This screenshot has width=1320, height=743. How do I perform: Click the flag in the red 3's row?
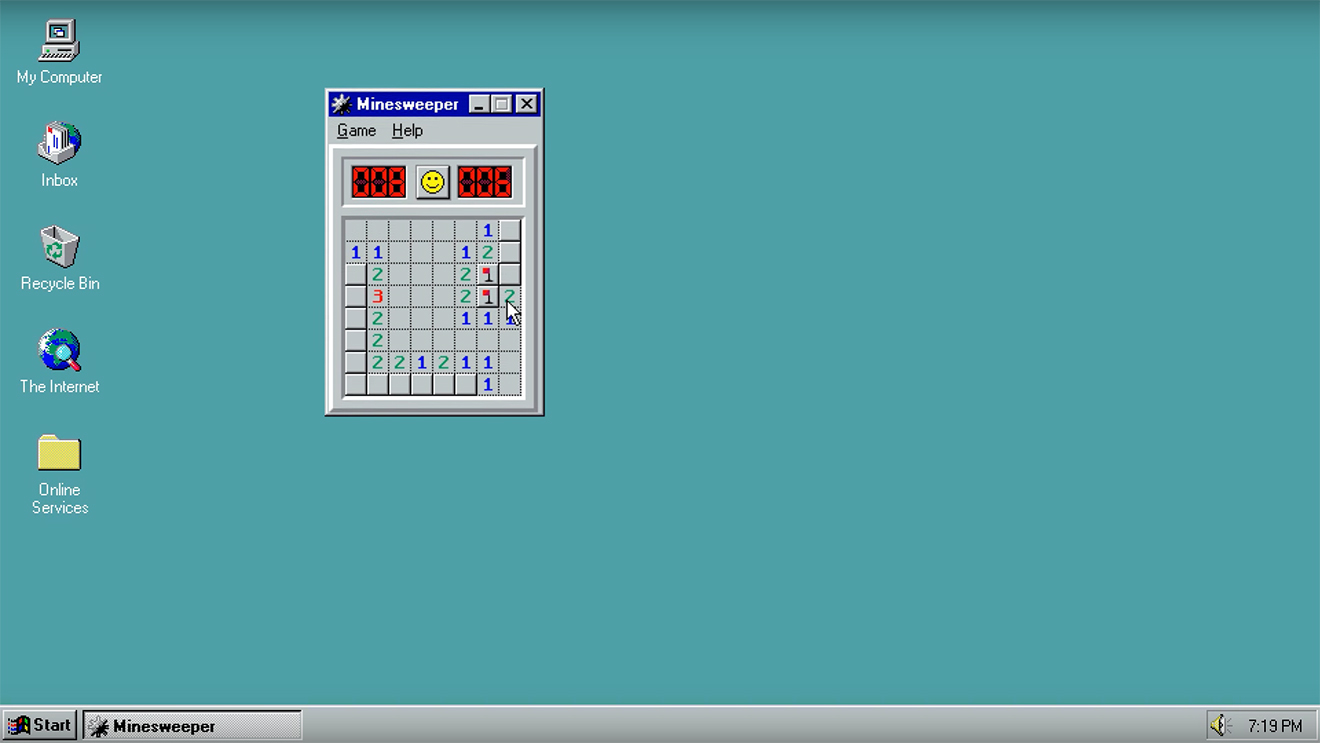click(487, 296)
